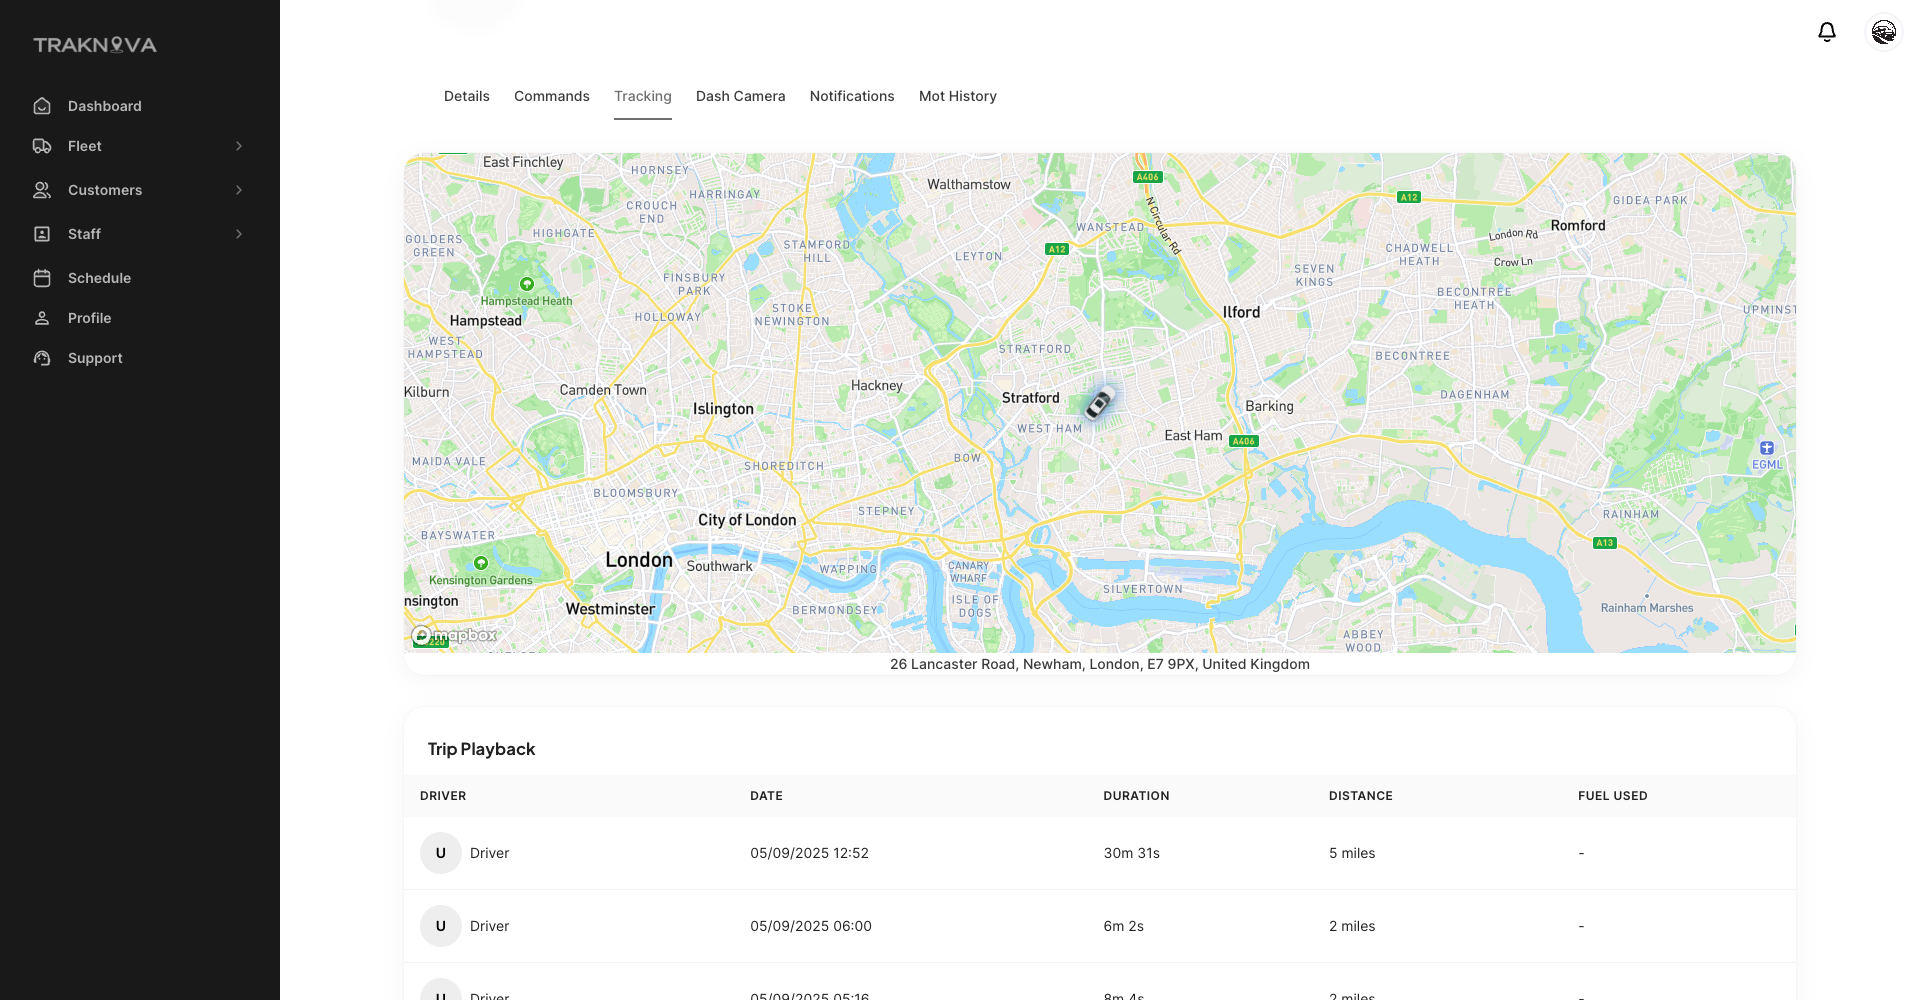Screen dimensions: 1920x1000
Task: Click the Customers people icon
Action: tap(42, 190)
